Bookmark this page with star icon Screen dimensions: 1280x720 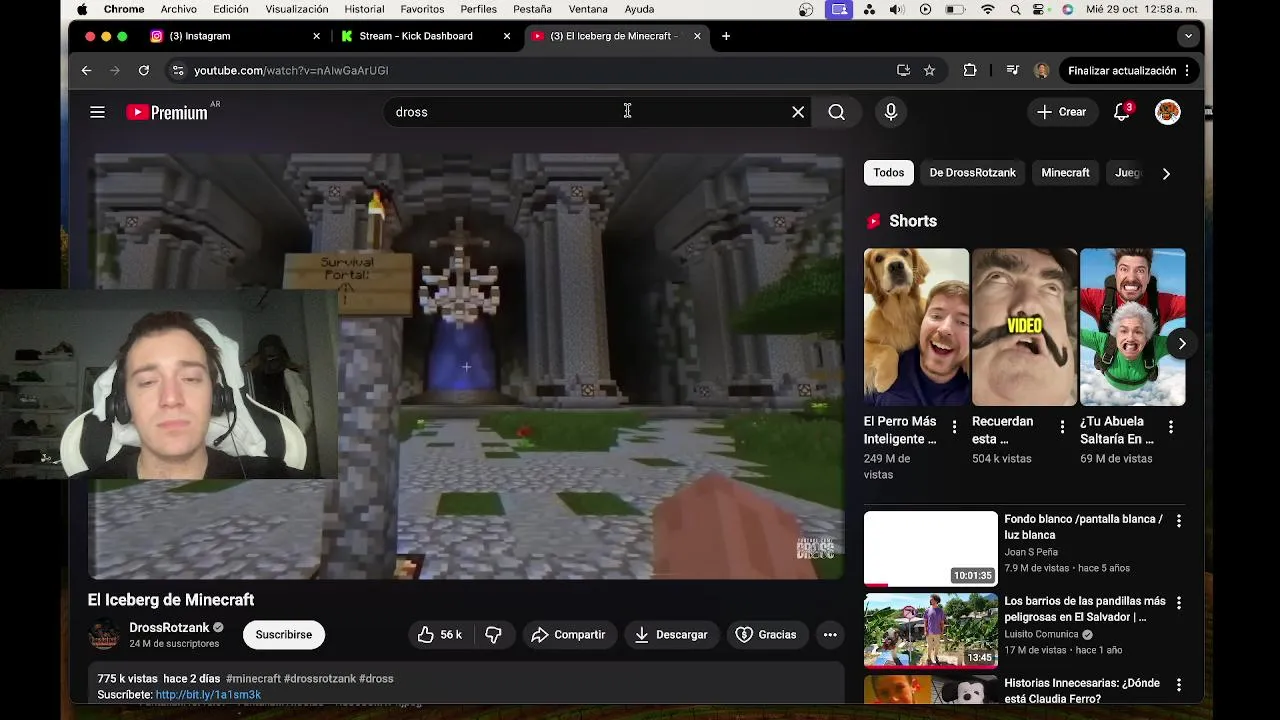click(929, 70)
